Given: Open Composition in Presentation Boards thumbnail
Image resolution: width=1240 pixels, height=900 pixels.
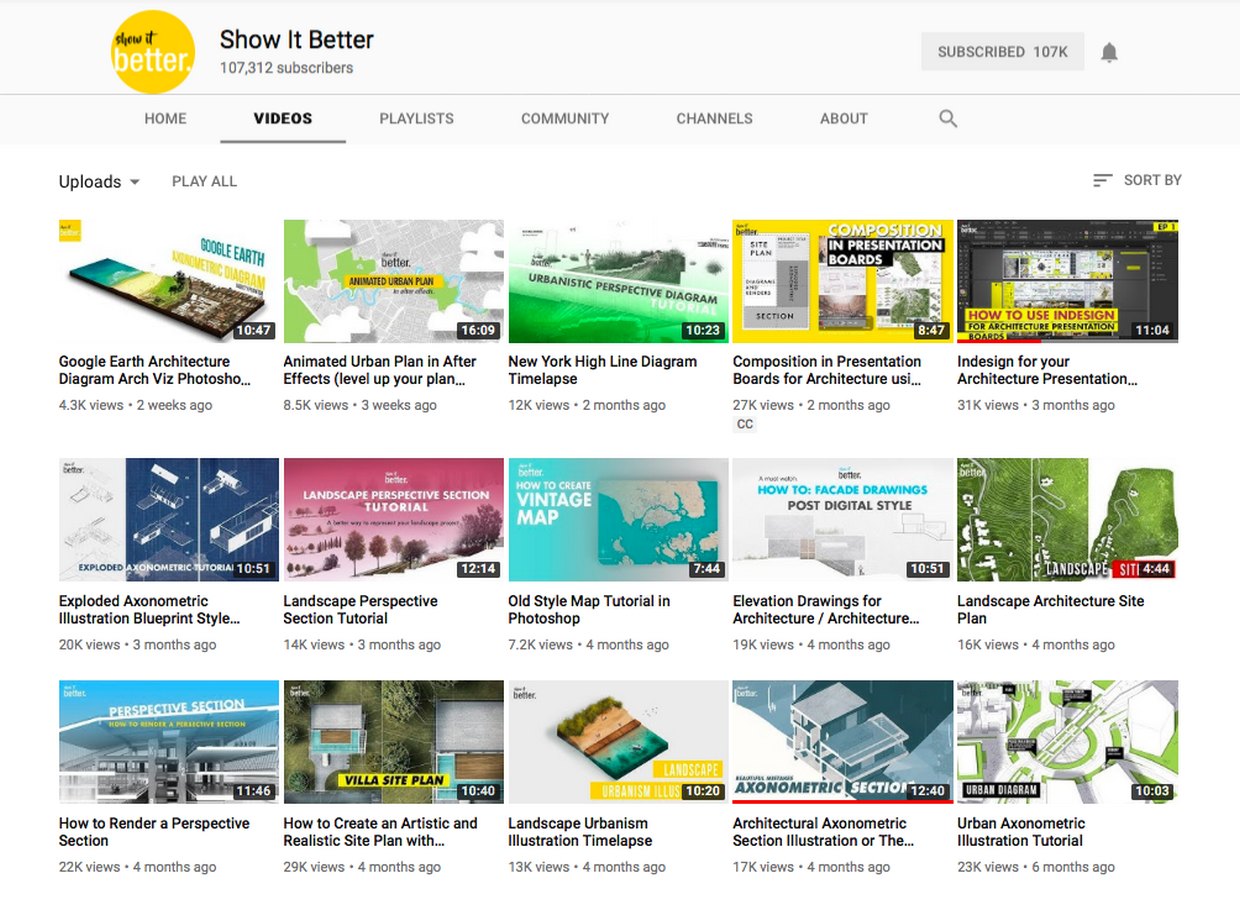Looking at the screenshot, I should [x=843, y=281].
